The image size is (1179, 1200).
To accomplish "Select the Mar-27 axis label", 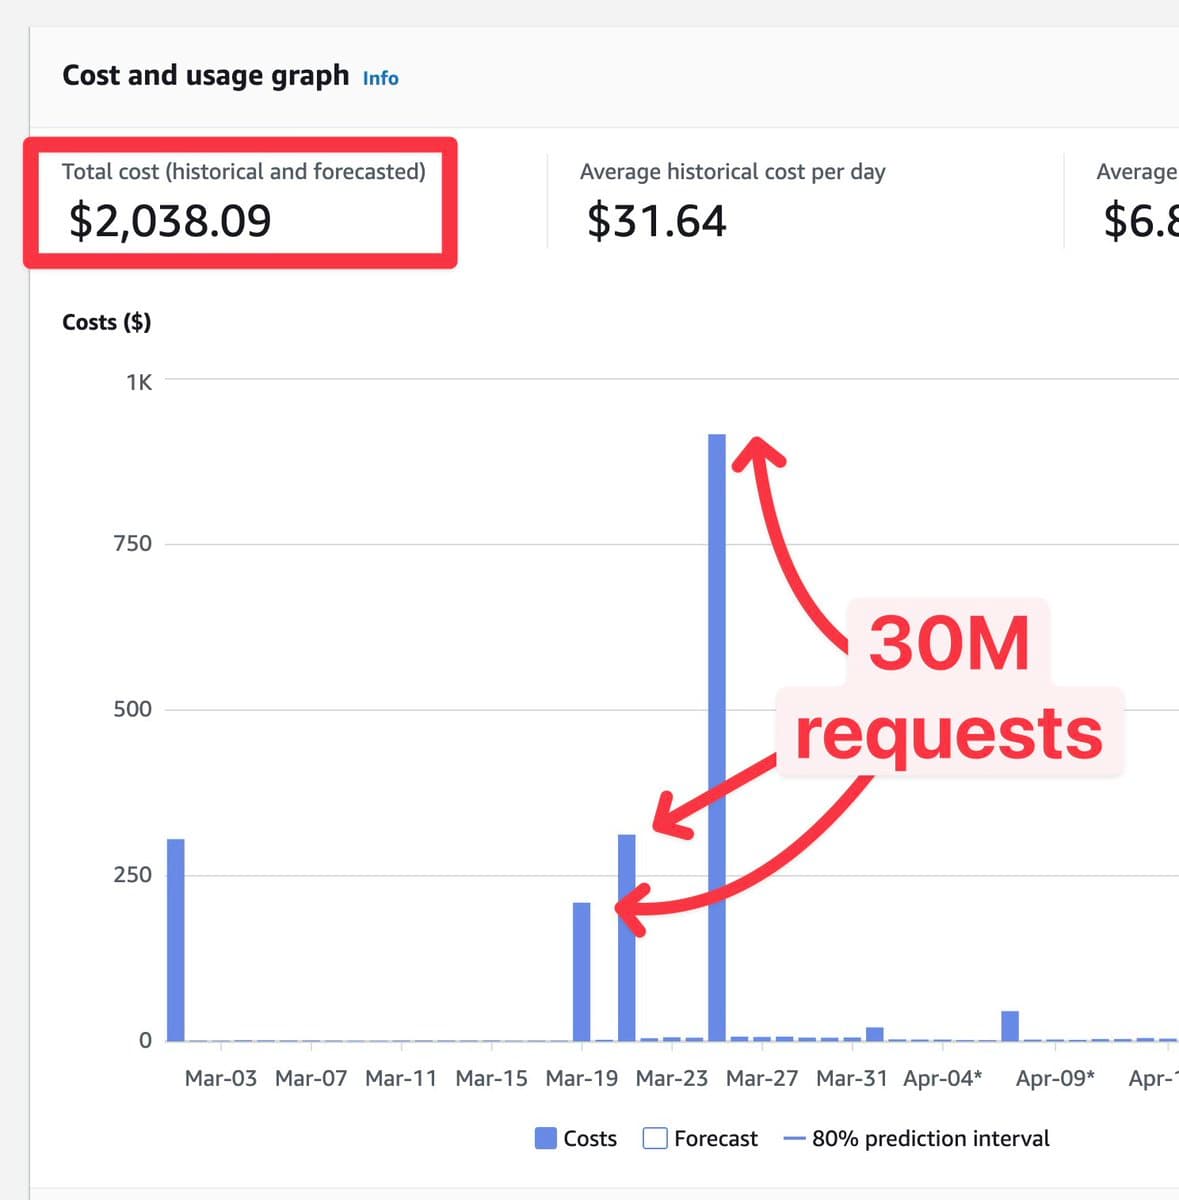I will click(x=762, y=1079).
